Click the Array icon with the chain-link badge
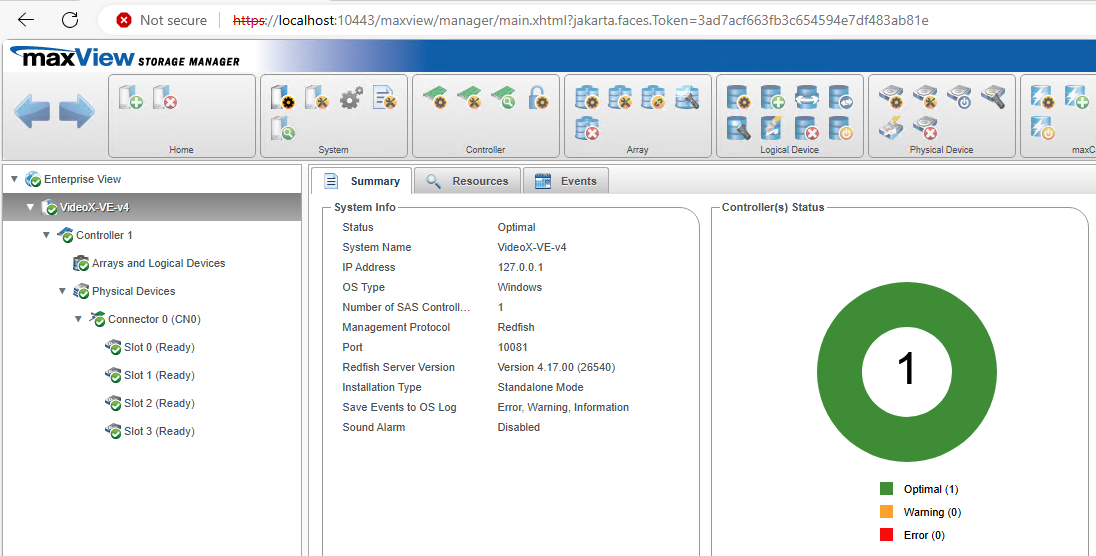Screen dimensions: 1096x556 [x=654, y=97]
